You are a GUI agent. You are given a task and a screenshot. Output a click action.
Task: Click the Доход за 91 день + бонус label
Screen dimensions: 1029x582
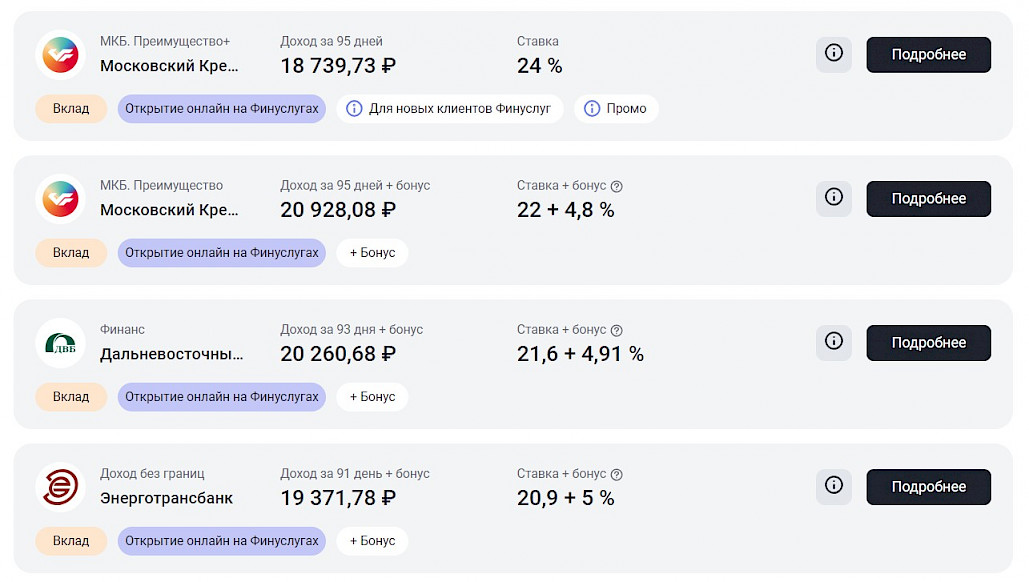[x=355, y=474]
